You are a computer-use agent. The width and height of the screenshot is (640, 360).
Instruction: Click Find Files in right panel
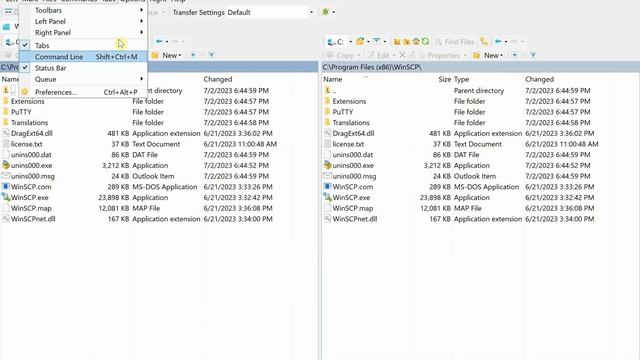click(x=455, y=42)
